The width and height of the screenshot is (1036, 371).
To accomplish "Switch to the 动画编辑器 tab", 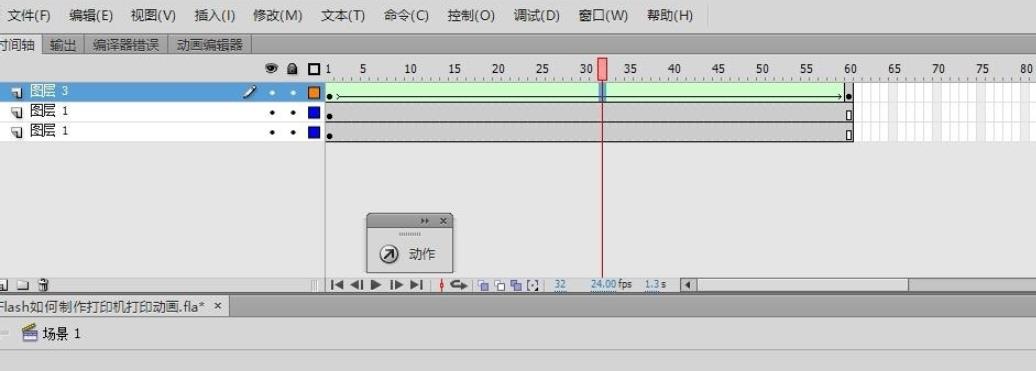I will tap(209, 45).
